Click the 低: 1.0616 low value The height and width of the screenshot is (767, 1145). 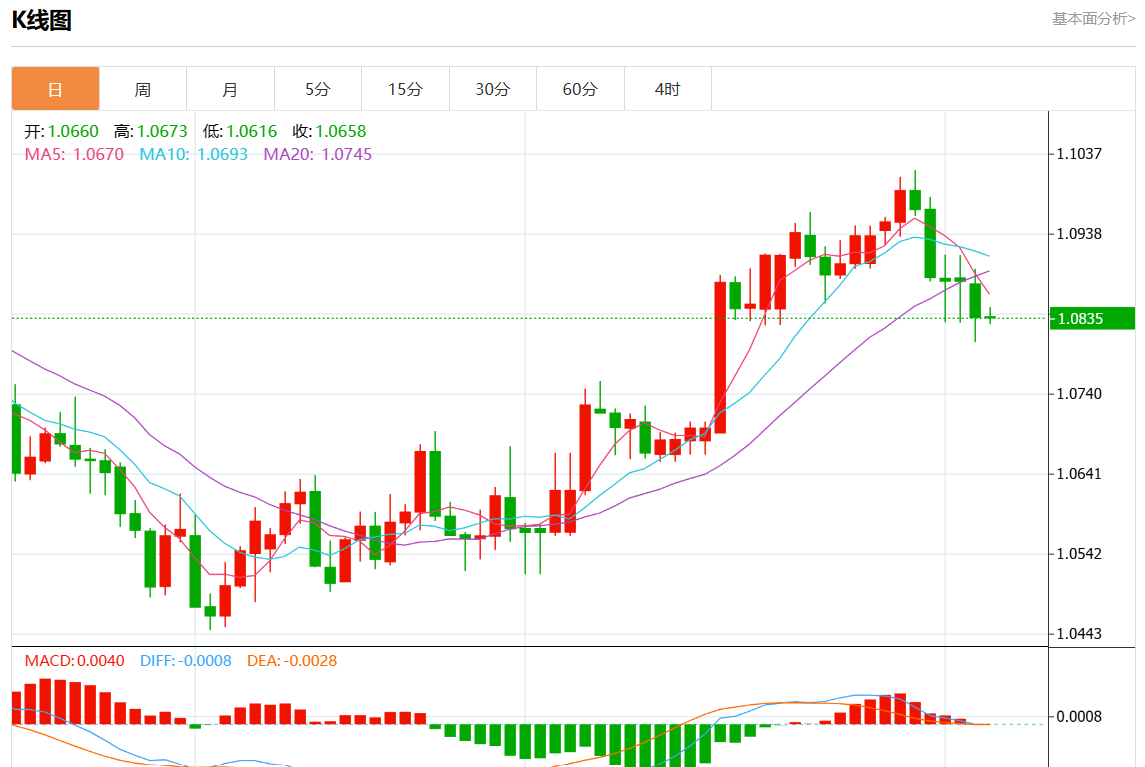(x=240, y=131)
